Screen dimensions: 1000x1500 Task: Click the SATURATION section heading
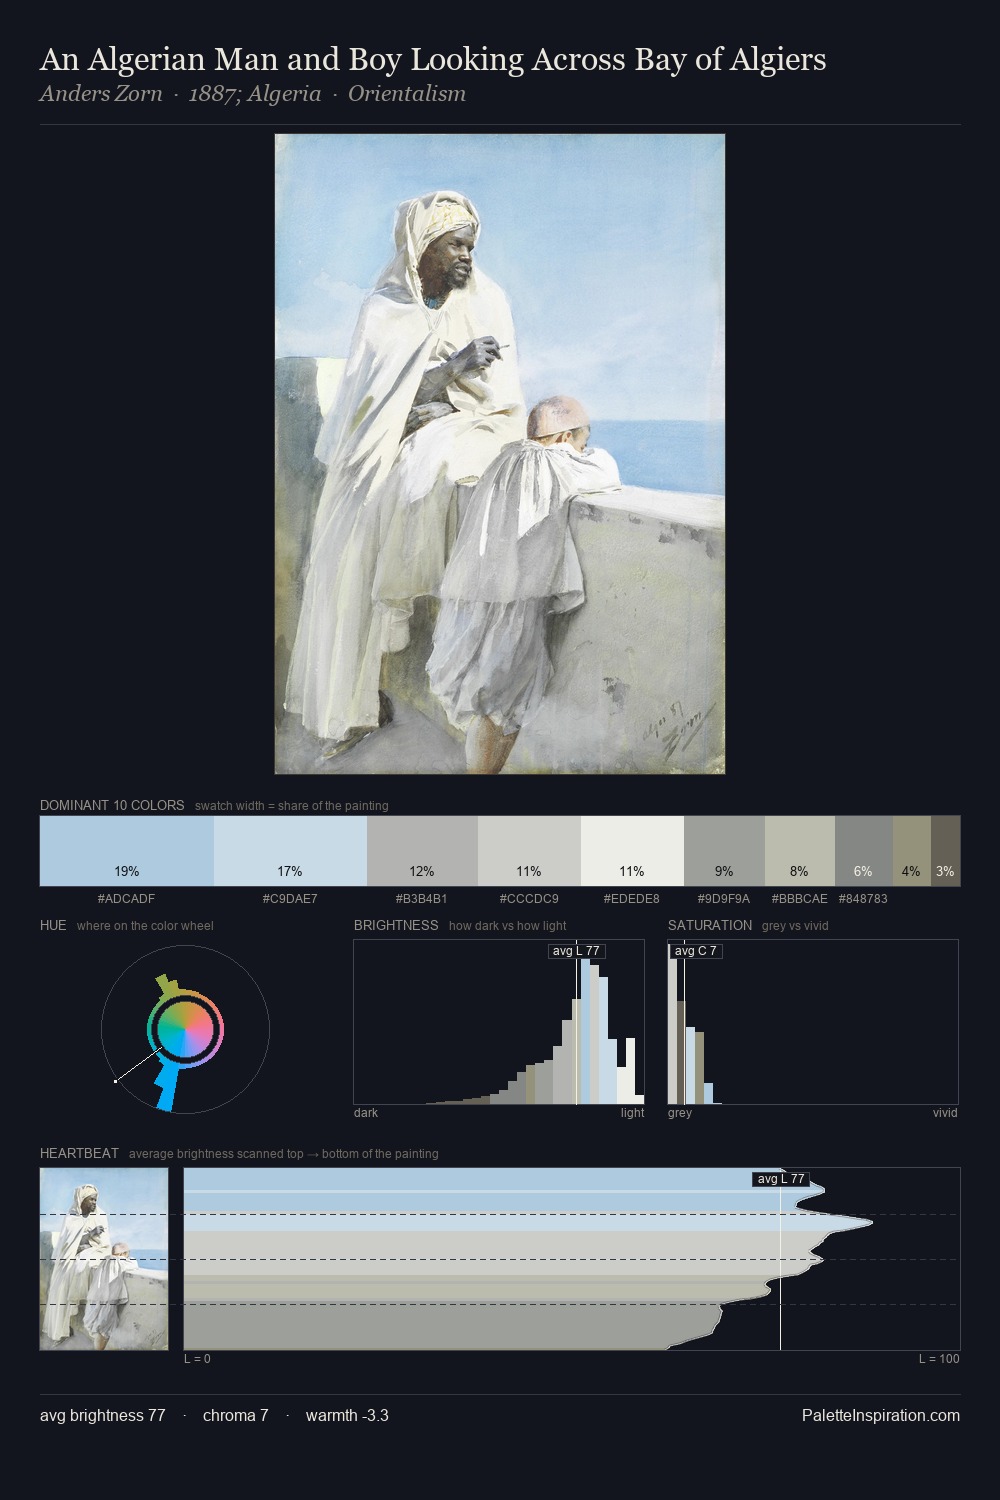pyautogui.click(x=710, y=925)
